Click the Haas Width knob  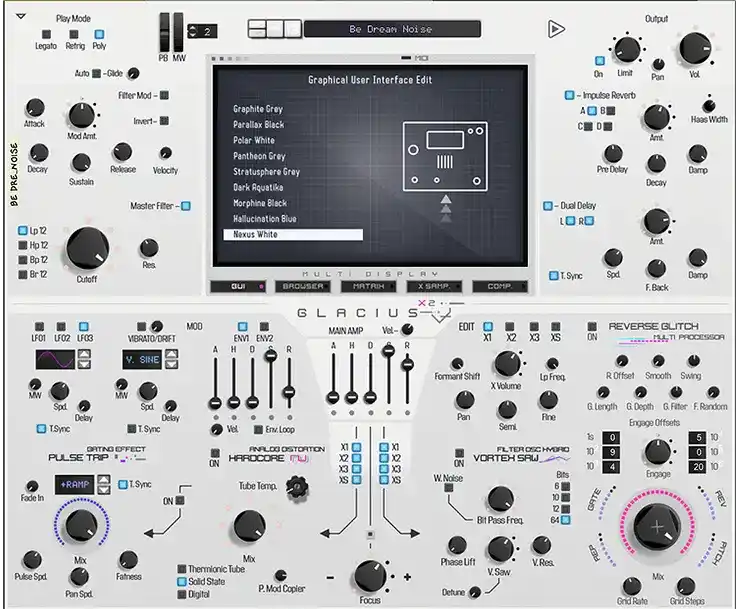point(708,105)
